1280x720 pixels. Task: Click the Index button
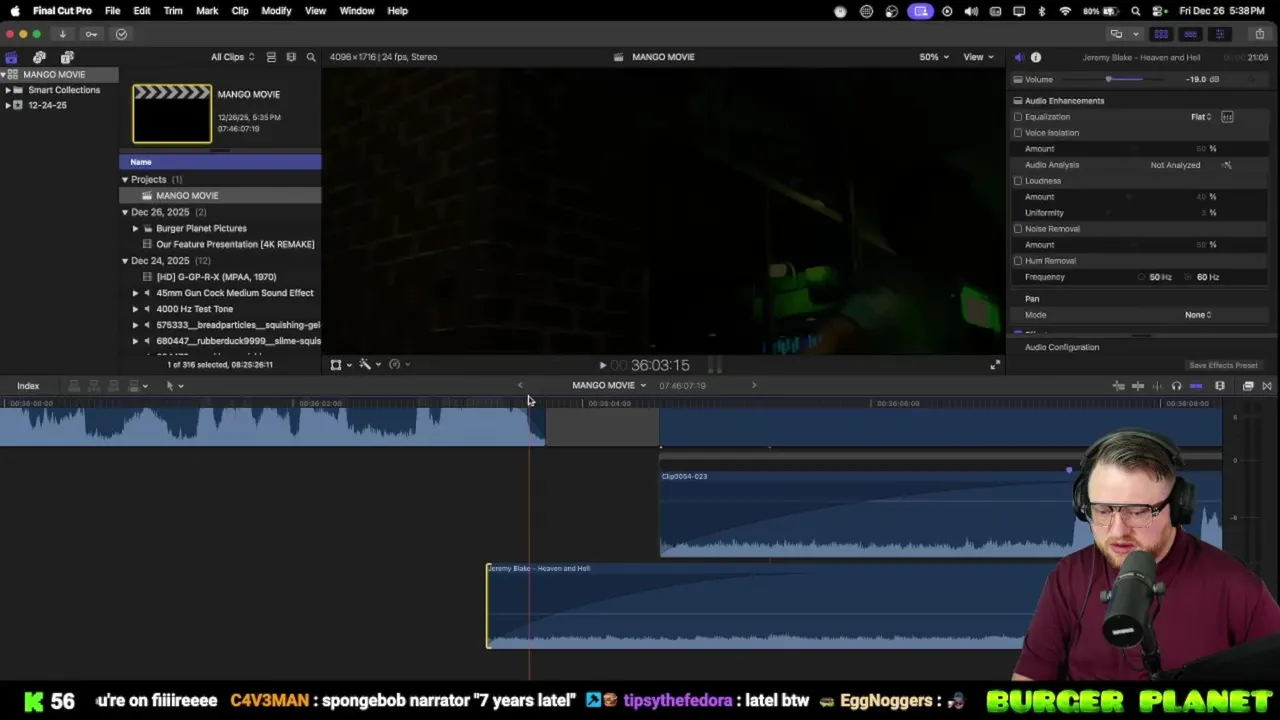point(28,386)
